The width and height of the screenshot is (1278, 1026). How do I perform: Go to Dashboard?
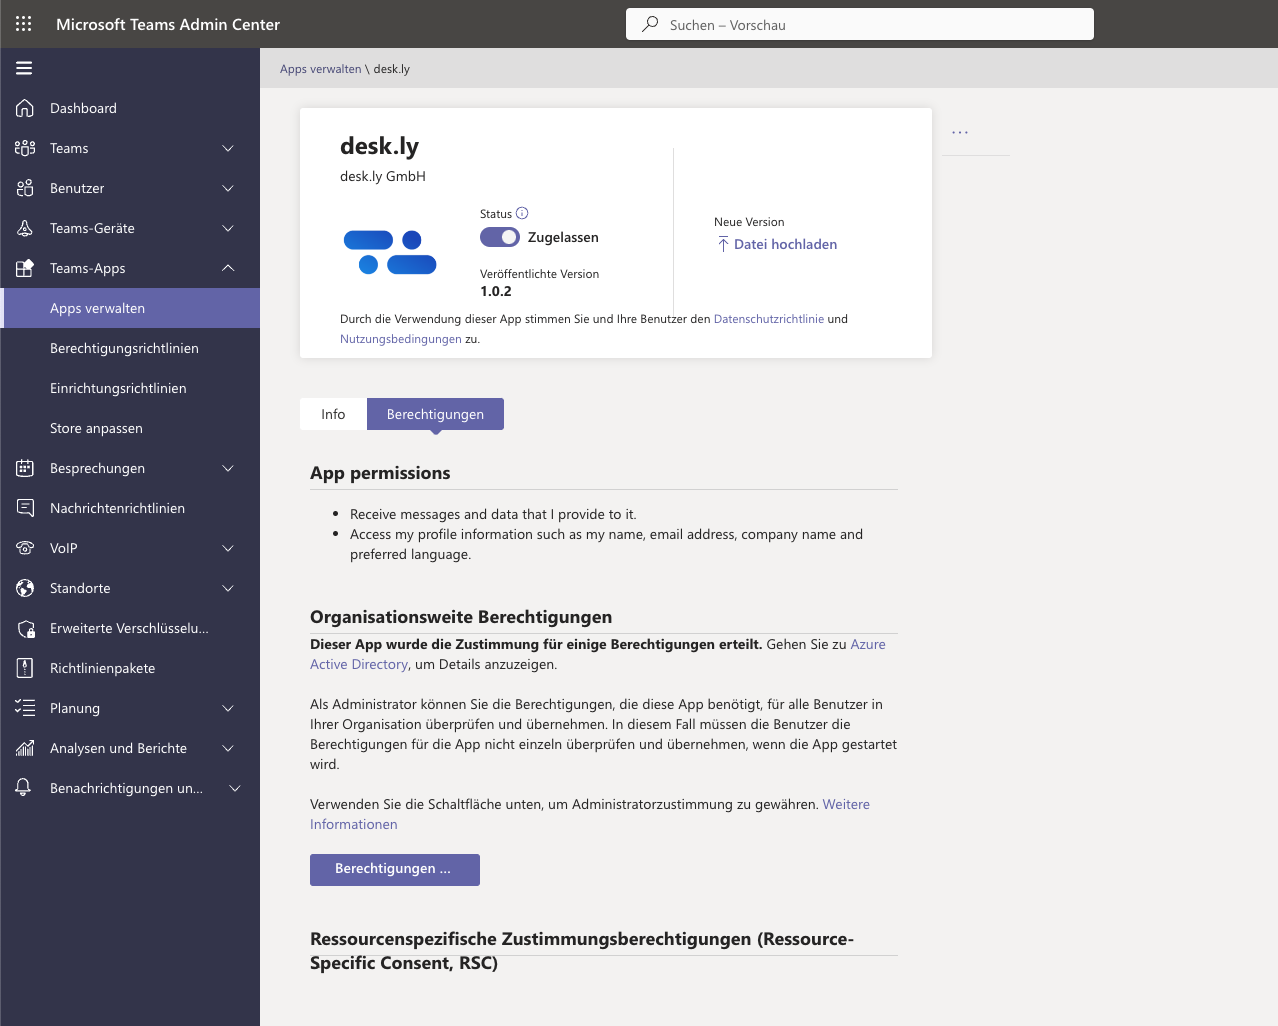[130, 108]
